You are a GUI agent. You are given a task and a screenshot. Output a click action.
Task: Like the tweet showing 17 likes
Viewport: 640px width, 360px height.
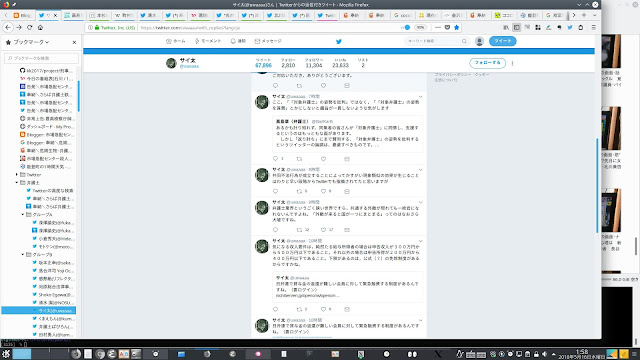(323, 230)
